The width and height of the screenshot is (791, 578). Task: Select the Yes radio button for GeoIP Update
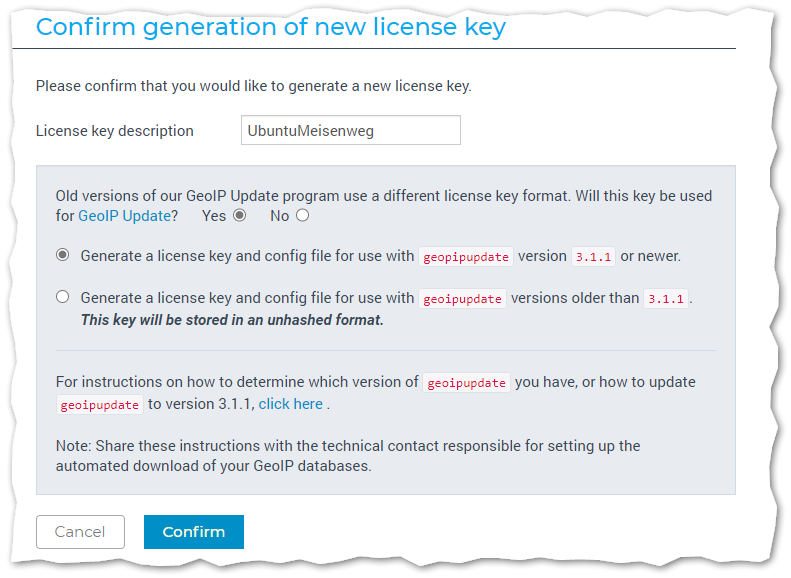(239, 215)
